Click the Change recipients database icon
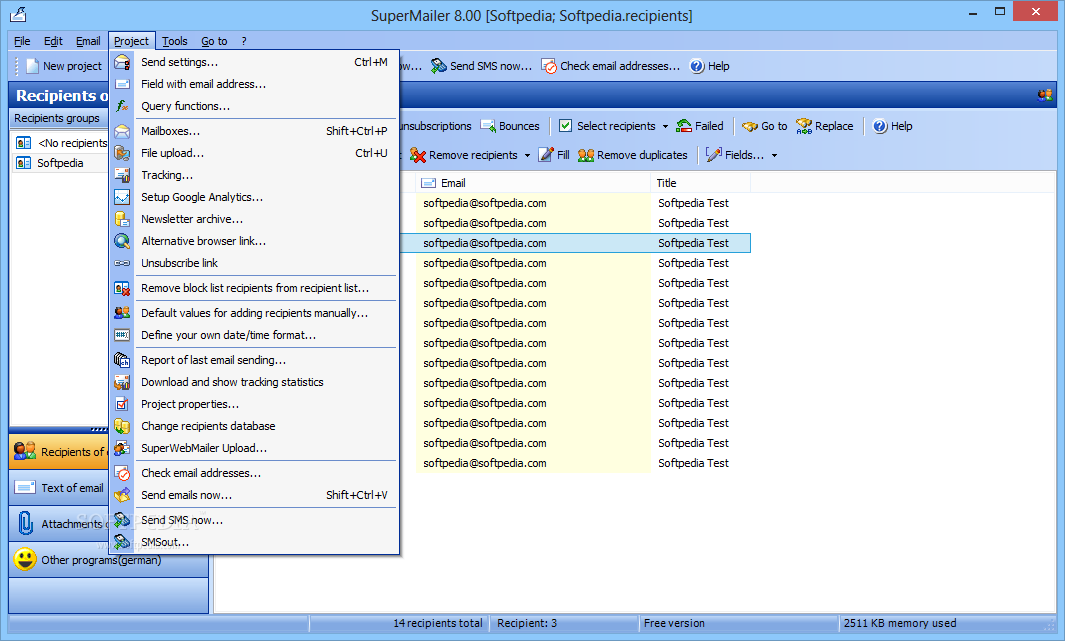Viewport: 1065px width, 641px height. [122, 426]
